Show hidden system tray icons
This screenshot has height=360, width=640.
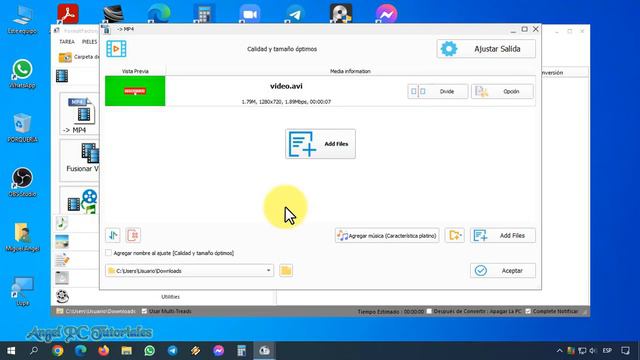pos(559,351)
